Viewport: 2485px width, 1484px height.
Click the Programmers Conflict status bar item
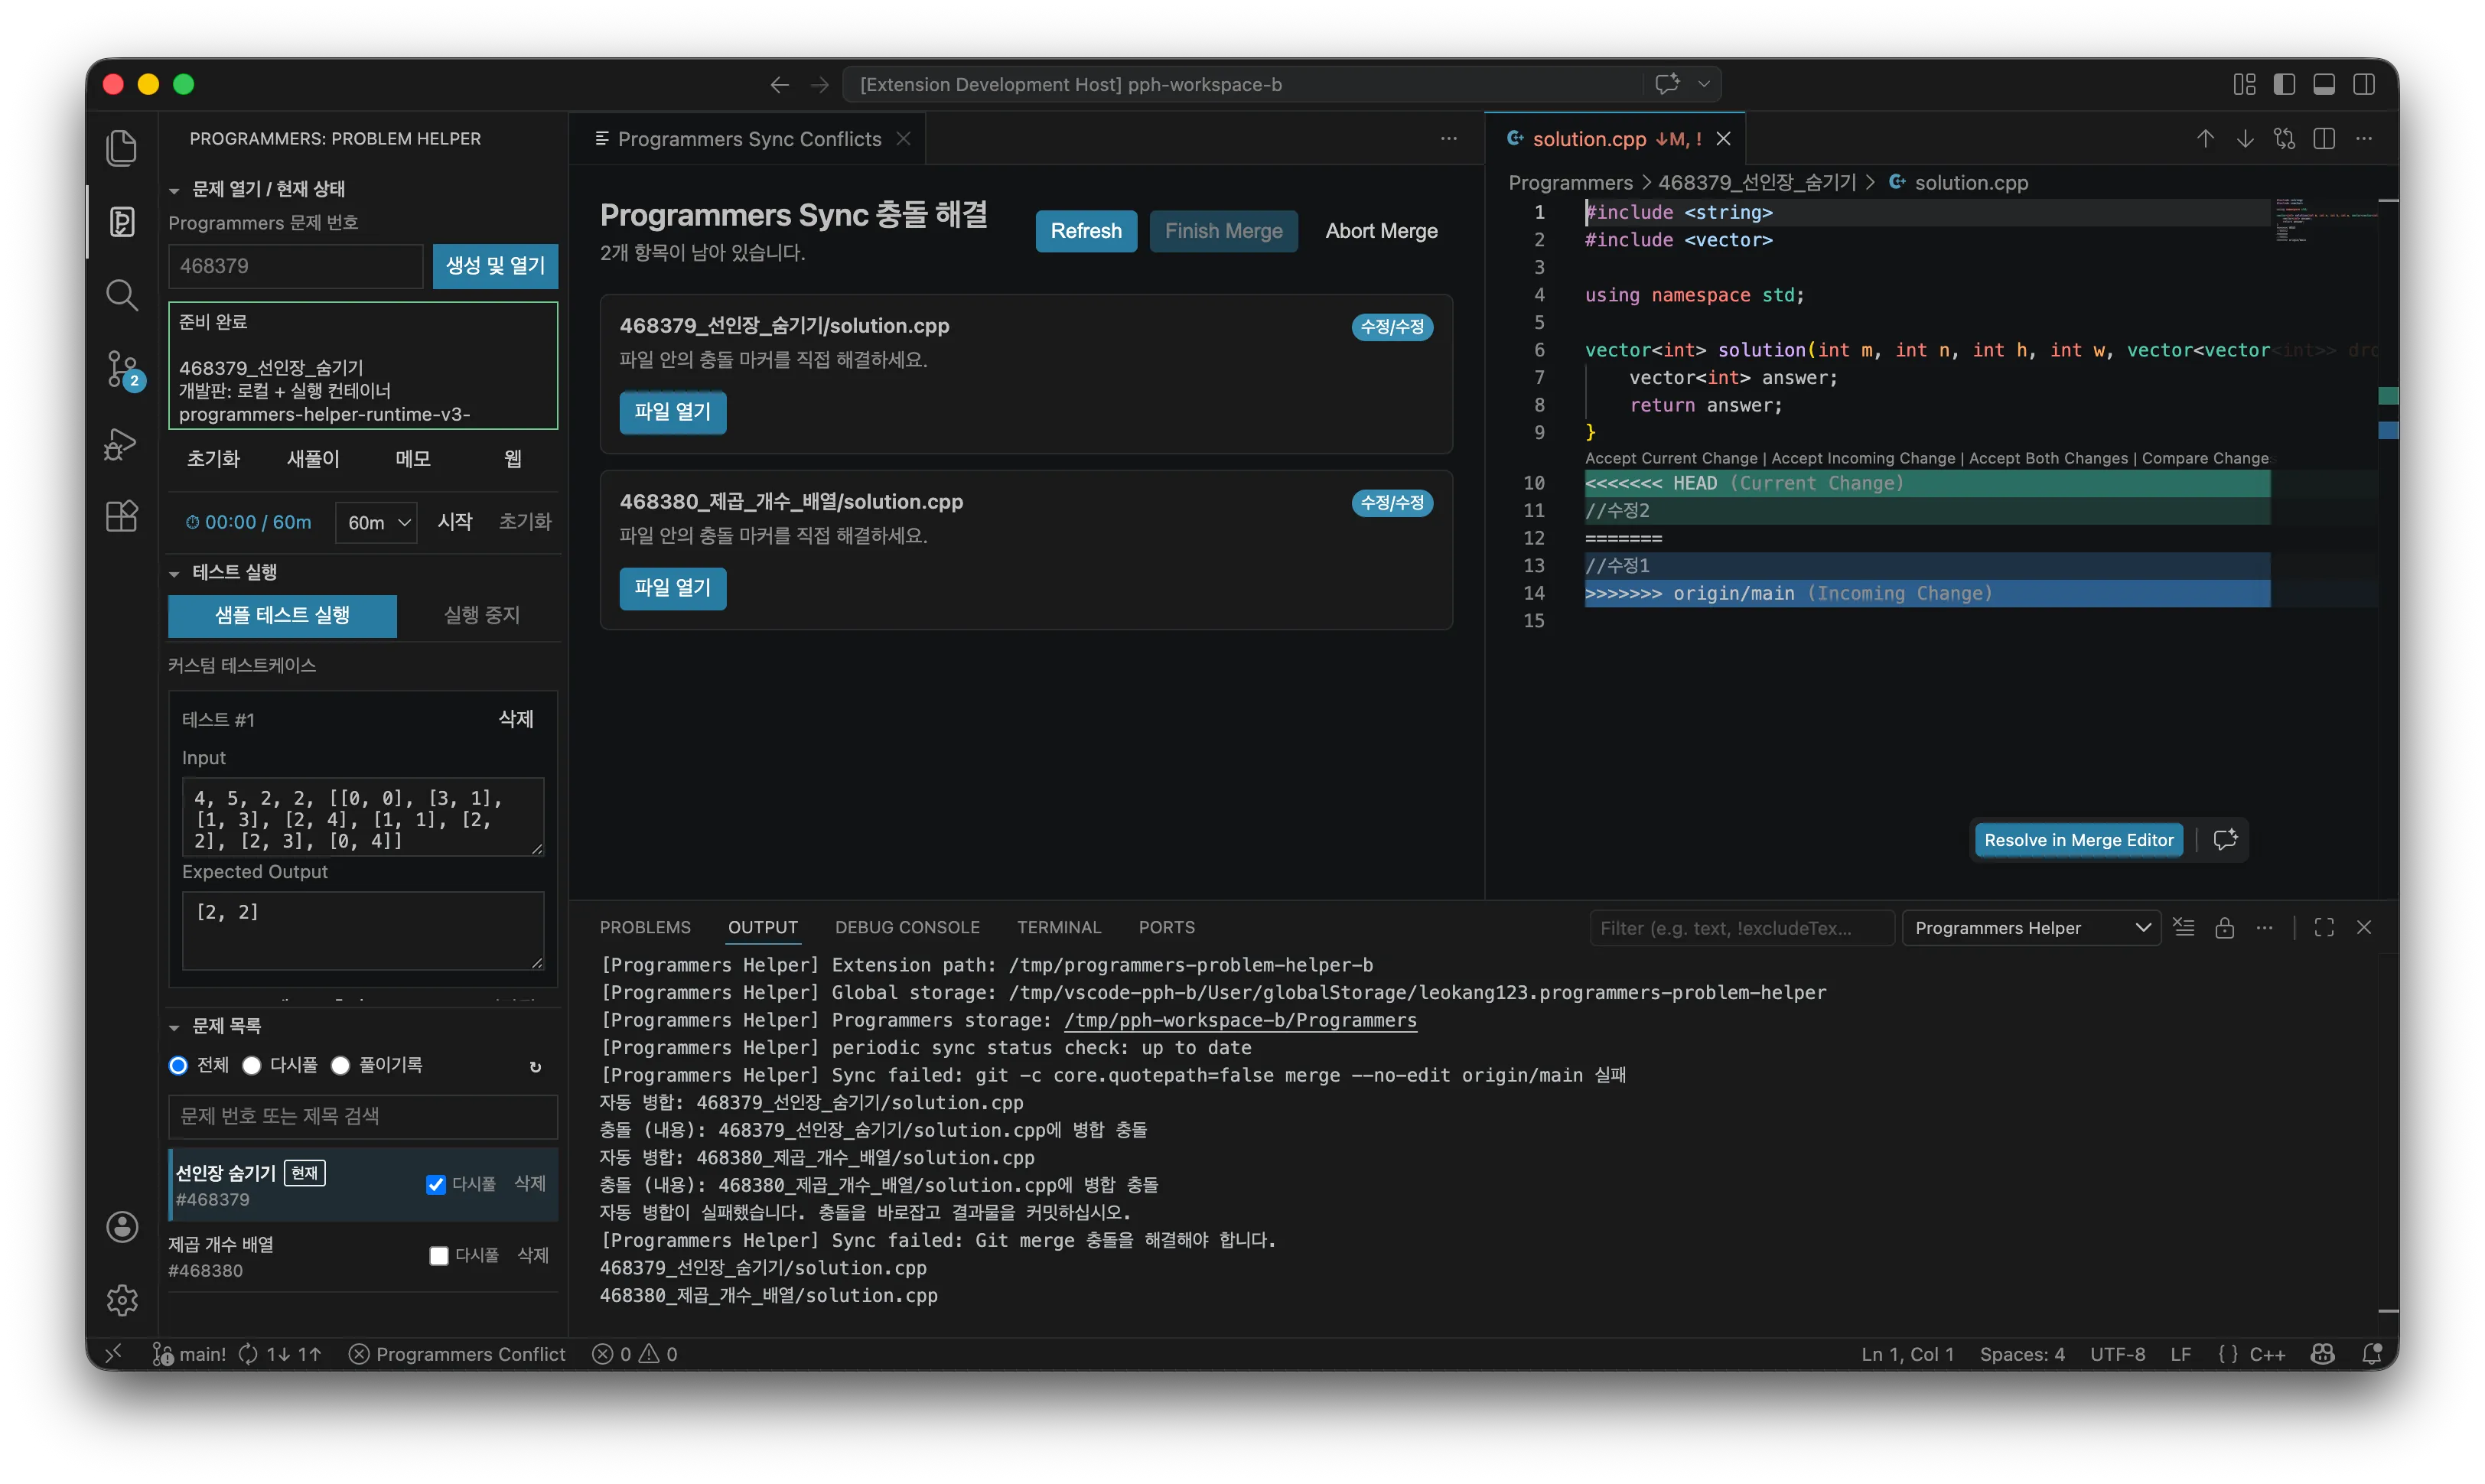coord(457,1354)
